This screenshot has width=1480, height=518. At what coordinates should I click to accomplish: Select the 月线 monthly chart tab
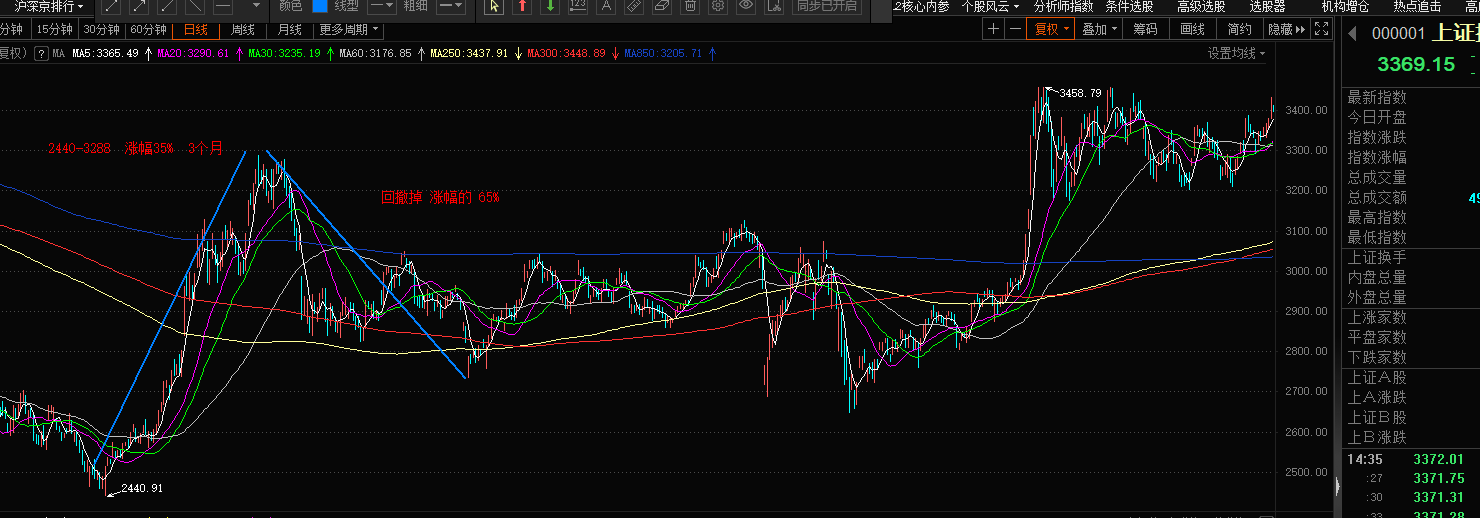[x=290, y=29]
